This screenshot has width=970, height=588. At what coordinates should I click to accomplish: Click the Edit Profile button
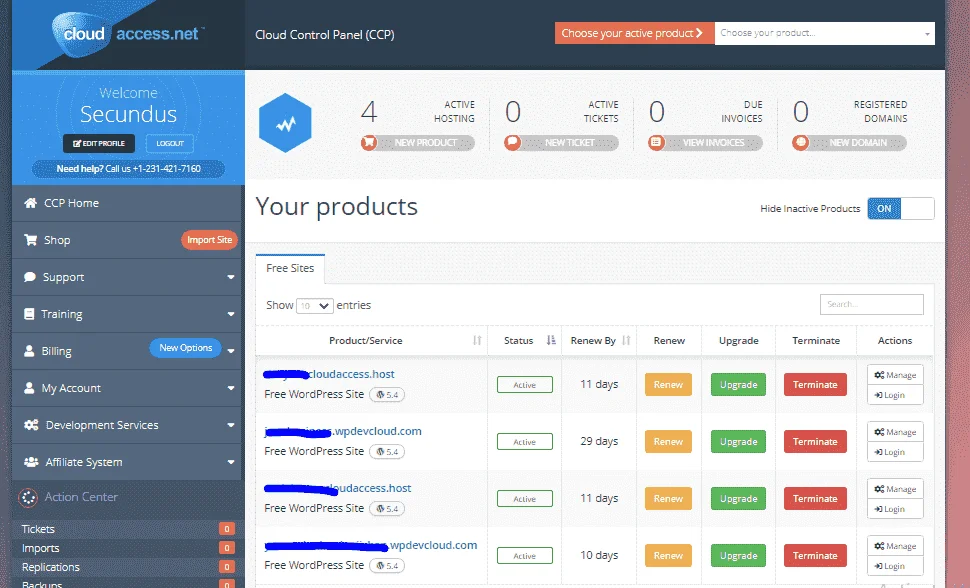point(99,144)
